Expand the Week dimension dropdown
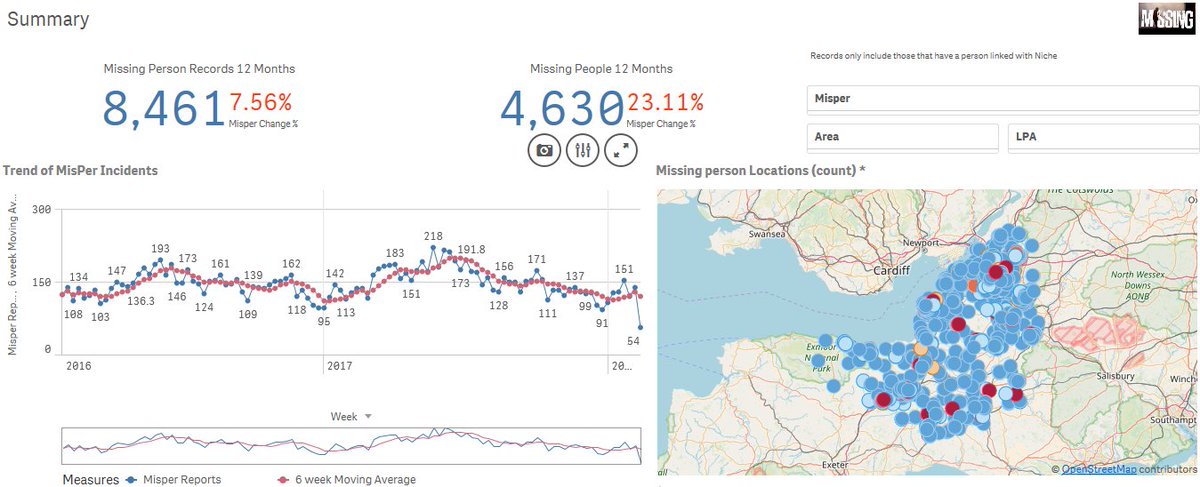Screen dimensions: 1200x487 (x=351, y=416)
